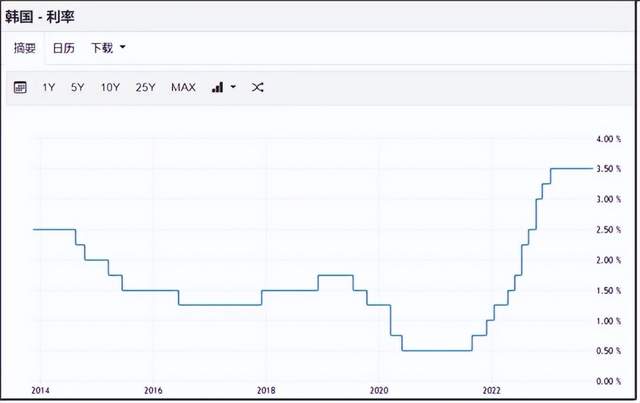Click the 3.50 % axis label
Screen dimensions: 640x403
point(609,169)
